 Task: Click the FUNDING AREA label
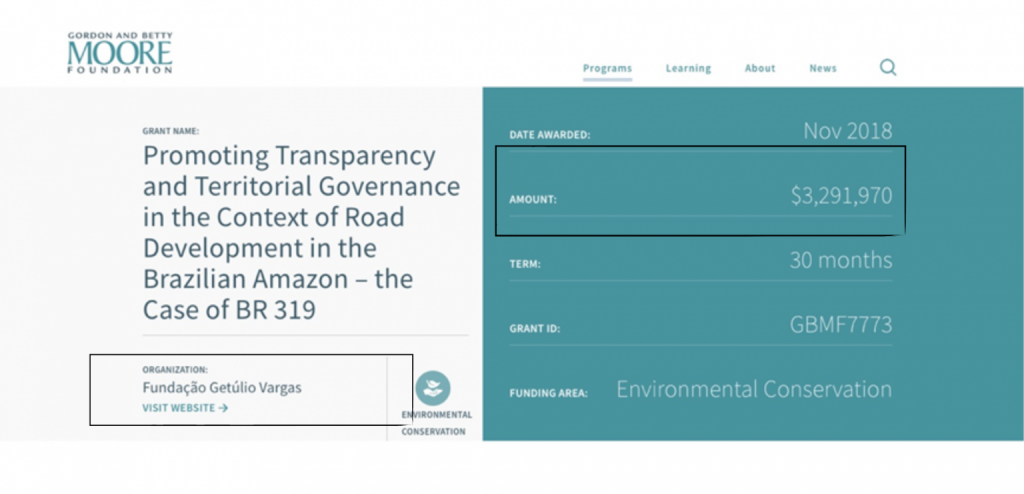(x=549, y=393)
